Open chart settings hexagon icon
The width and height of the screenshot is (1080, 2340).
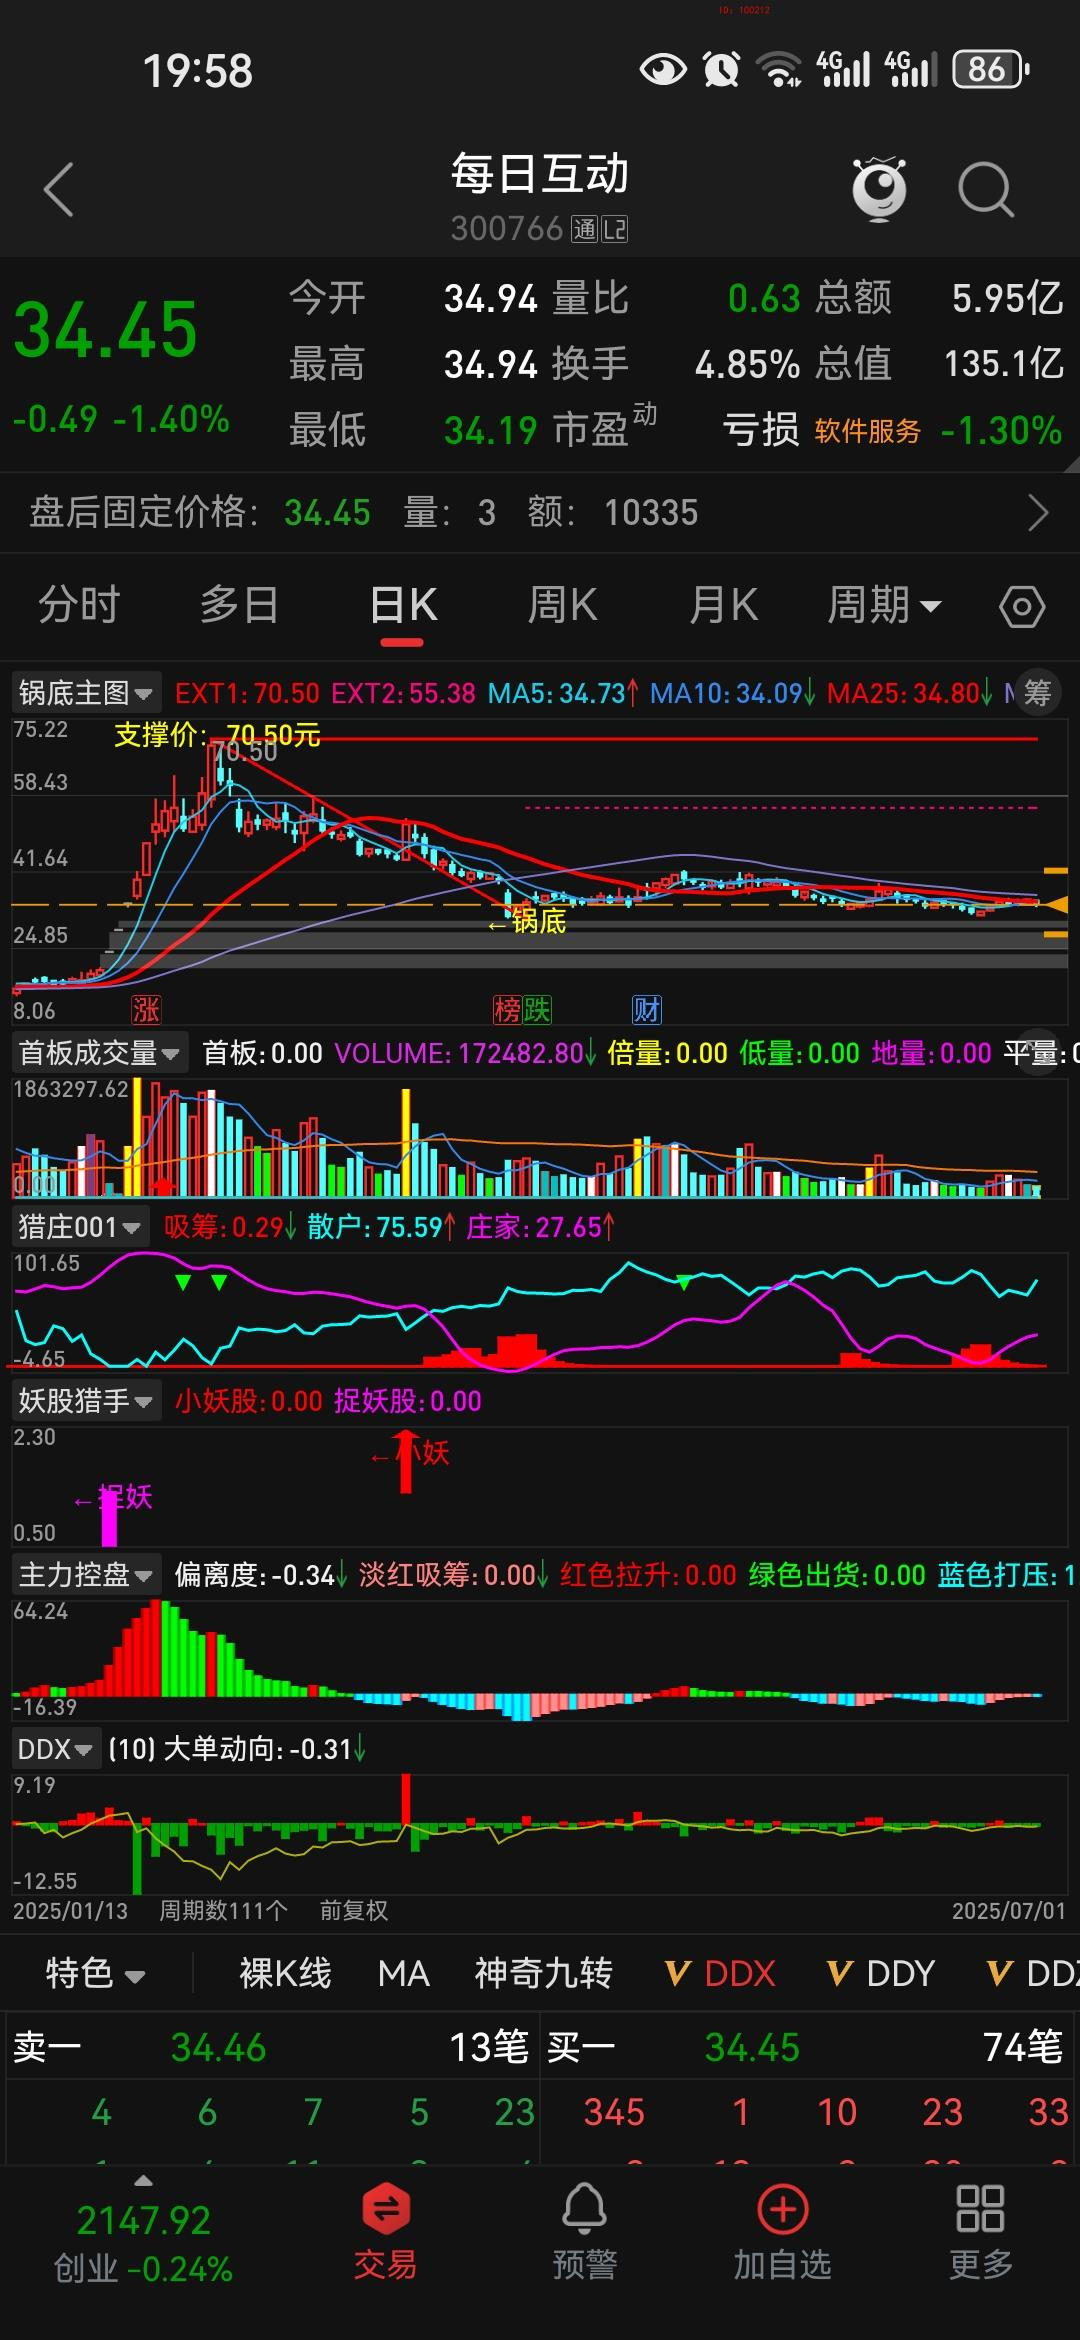1021,607
